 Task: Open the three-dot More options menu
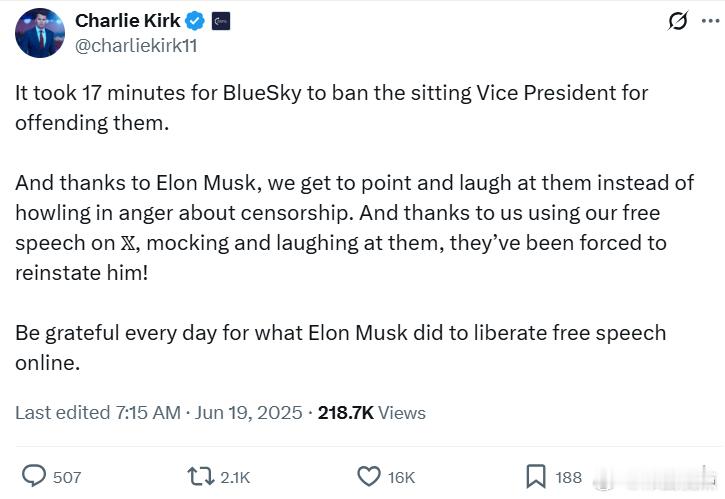coord(711,20)
